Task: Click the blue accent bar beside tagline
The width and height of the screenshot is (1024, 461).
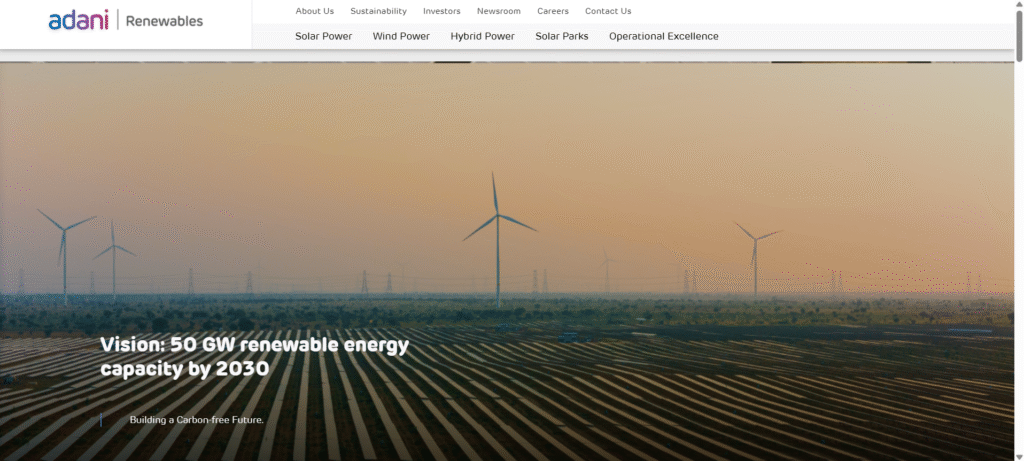Action: coord(101,420)
